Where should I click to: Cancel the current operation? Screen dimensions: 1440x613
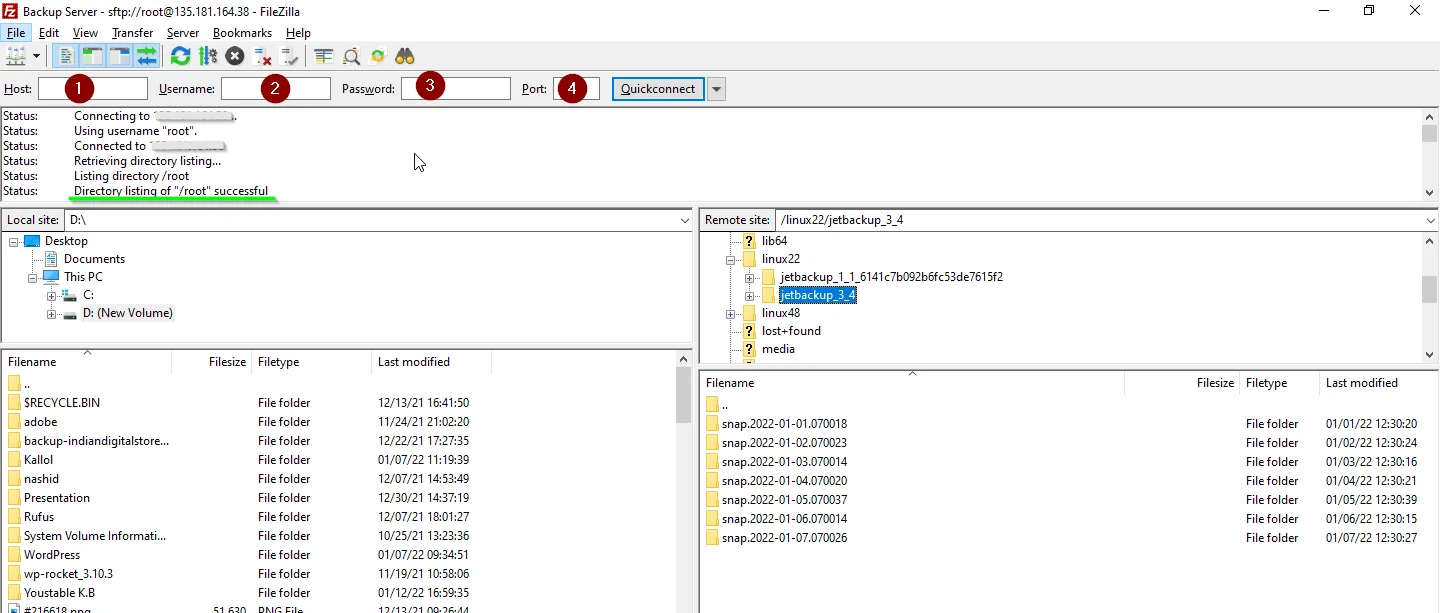[x=235, y=56]
